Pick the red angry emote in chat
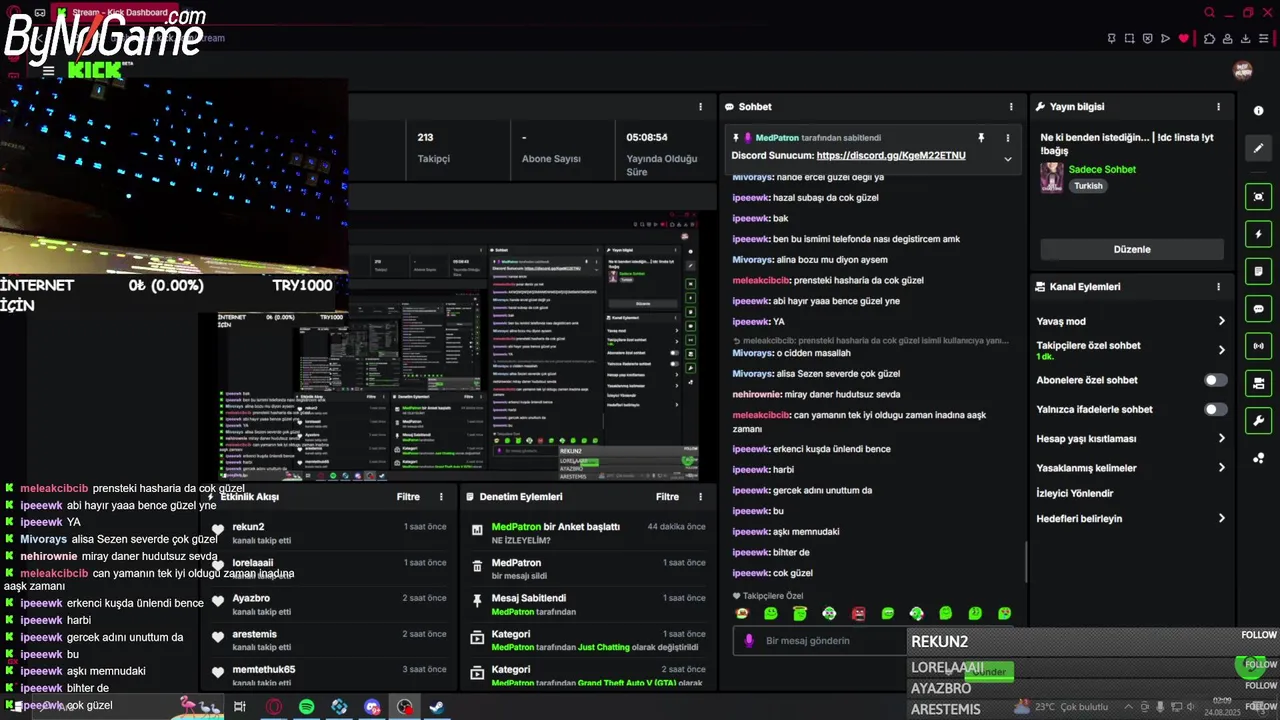This screenshot has height=720, width=1280. pos(858,613)
